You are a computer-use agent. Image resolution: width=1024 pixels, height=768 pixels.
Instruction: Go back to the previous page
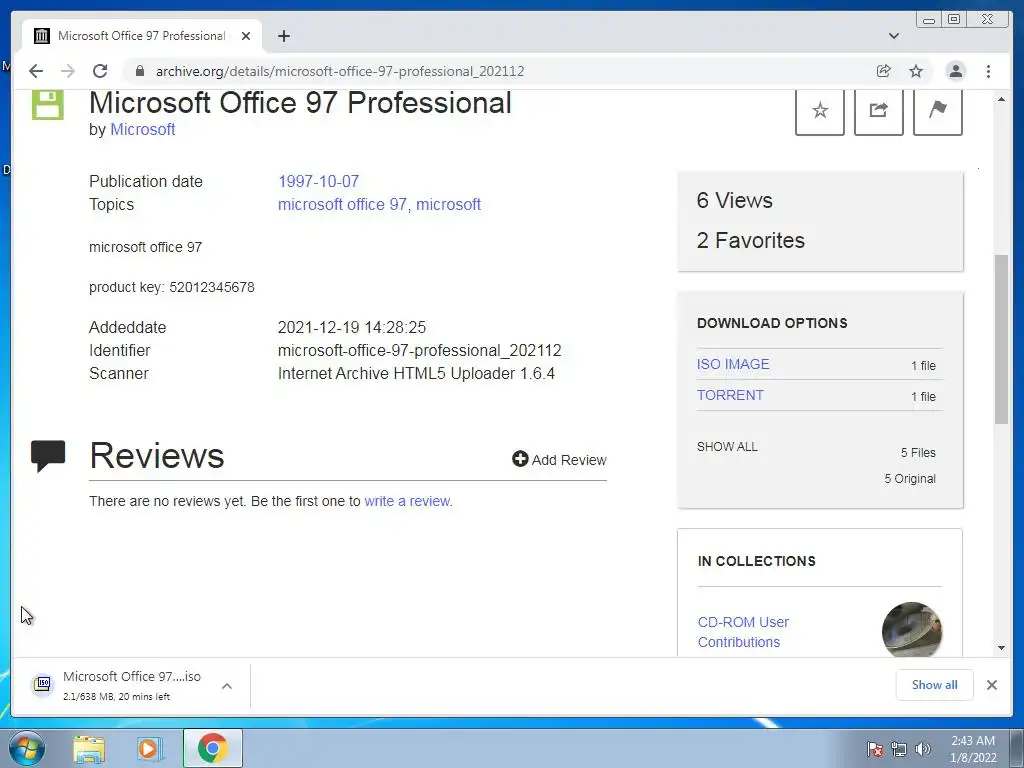pos(36,71)
